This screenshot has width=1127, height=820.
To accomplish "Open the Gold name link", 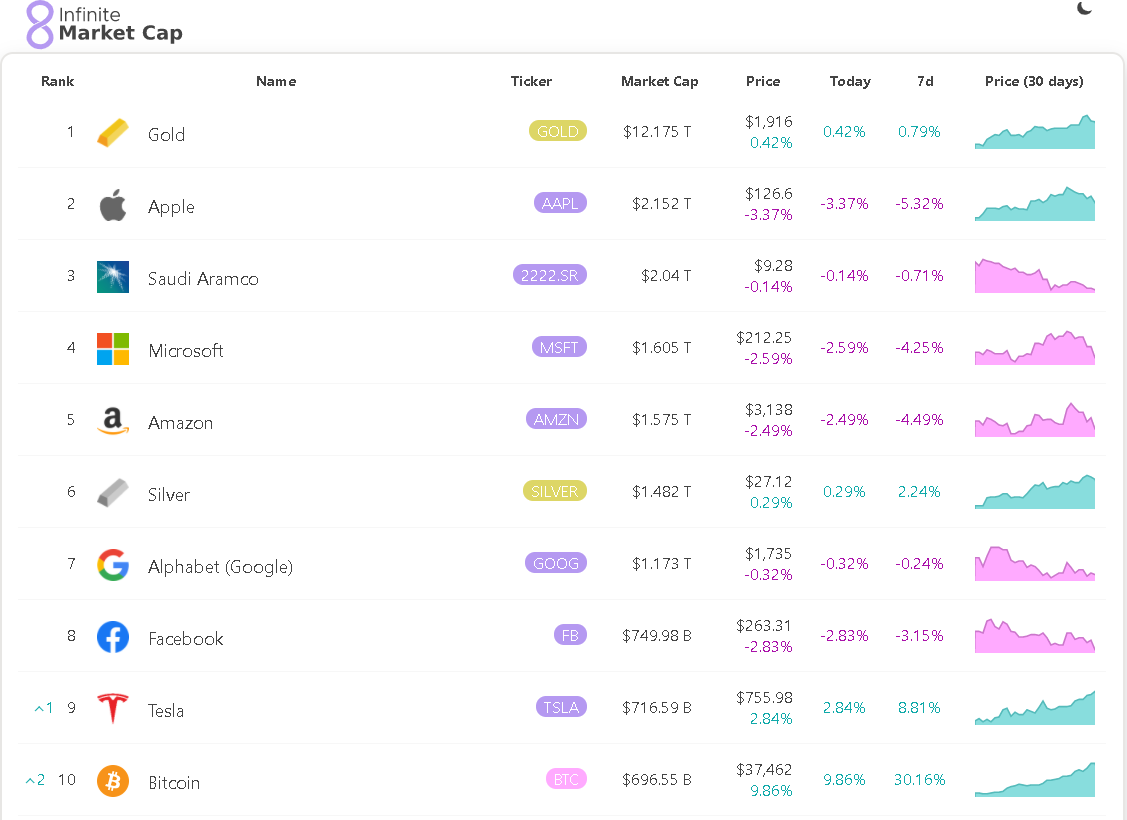I will click(166, 134).
